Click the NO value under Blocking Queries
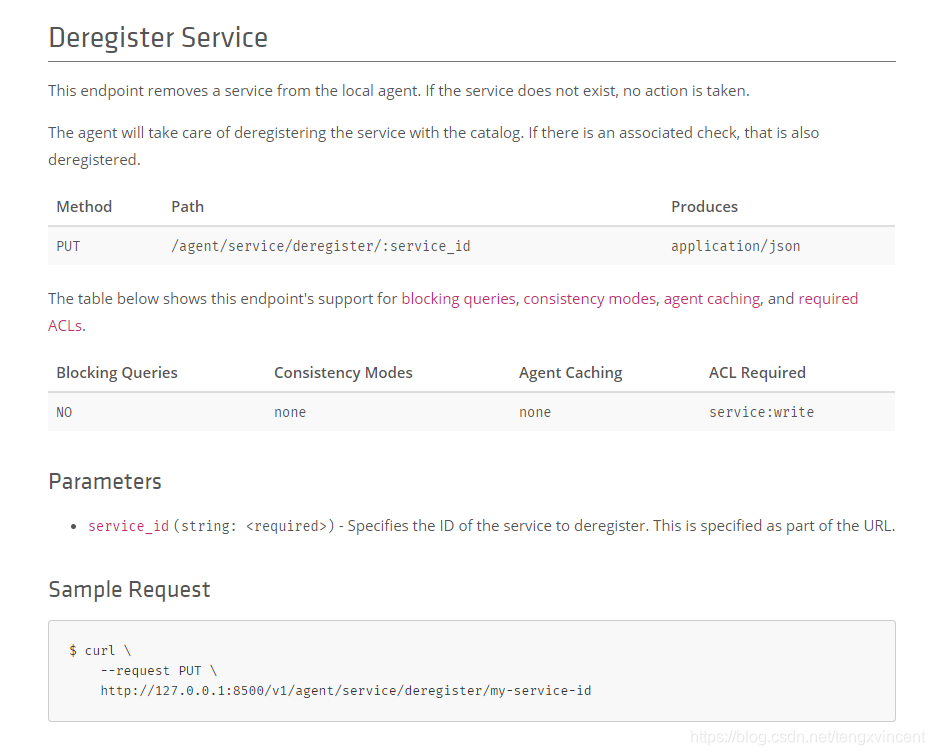935x755 pixels. [x=64, y=412]
